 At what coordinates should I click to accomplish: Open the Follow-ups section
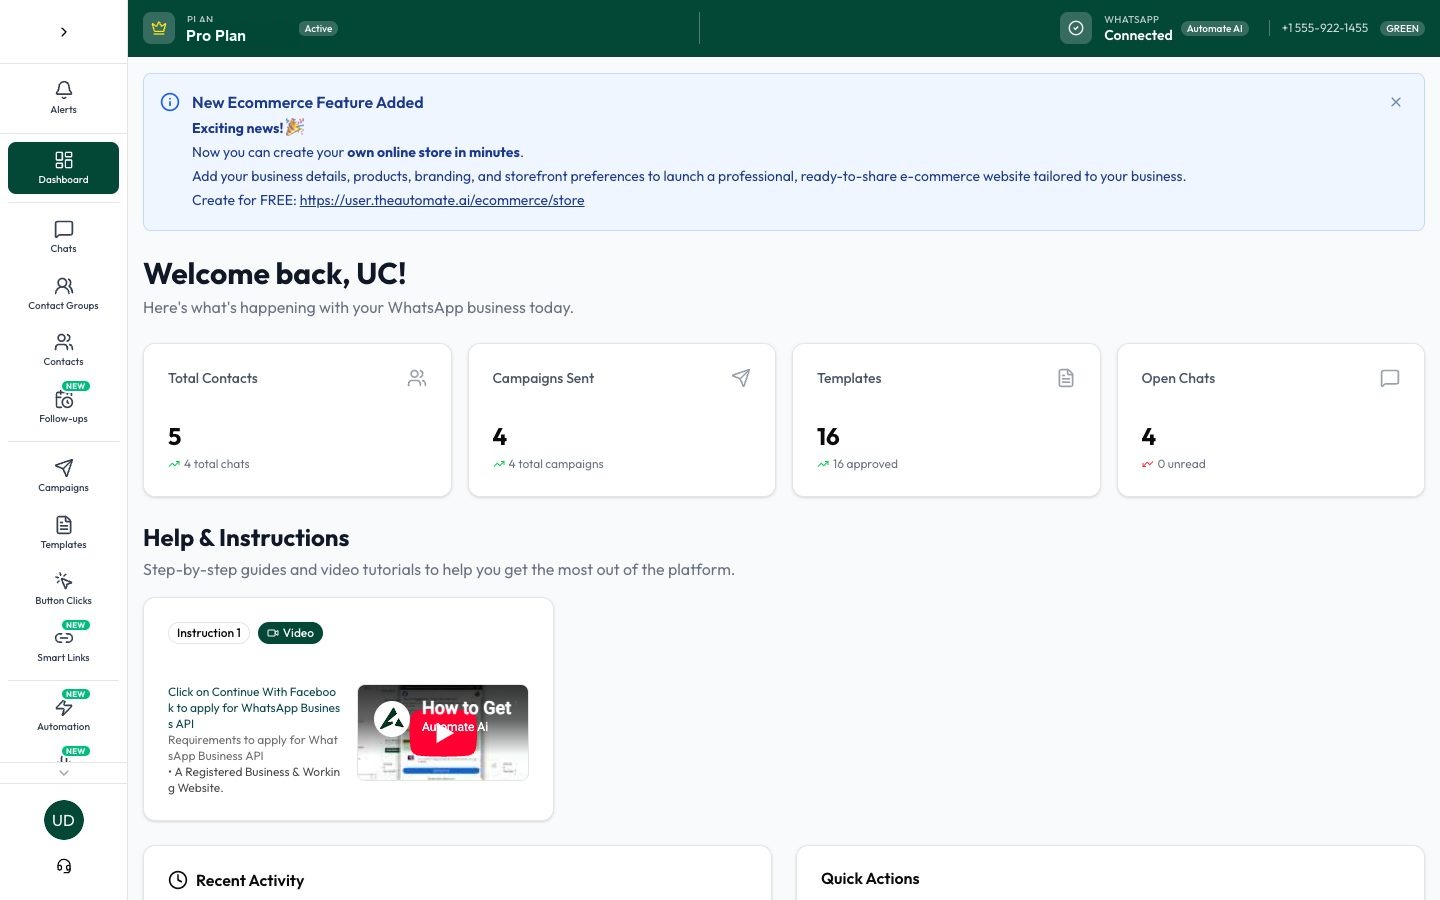click(63, 406)
